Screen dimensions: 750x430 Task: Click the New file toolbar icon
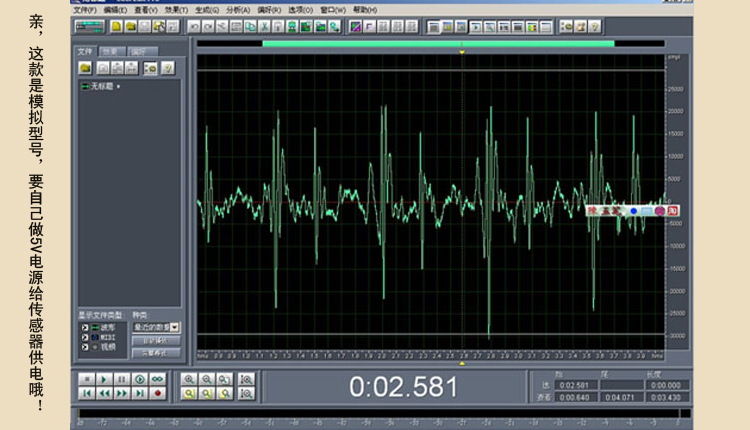116,26
